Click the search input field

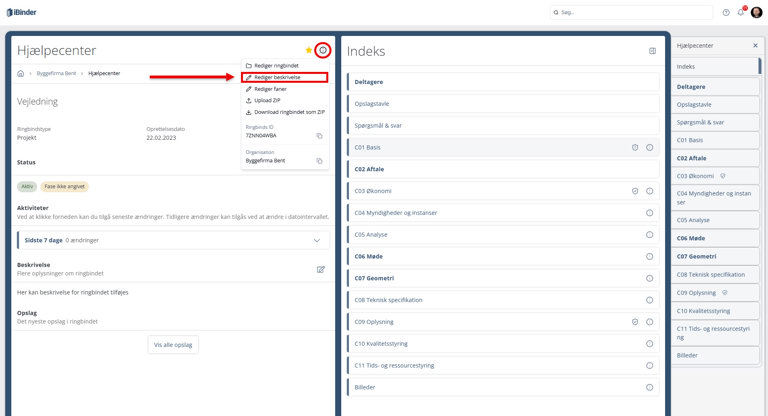(630, 12)
